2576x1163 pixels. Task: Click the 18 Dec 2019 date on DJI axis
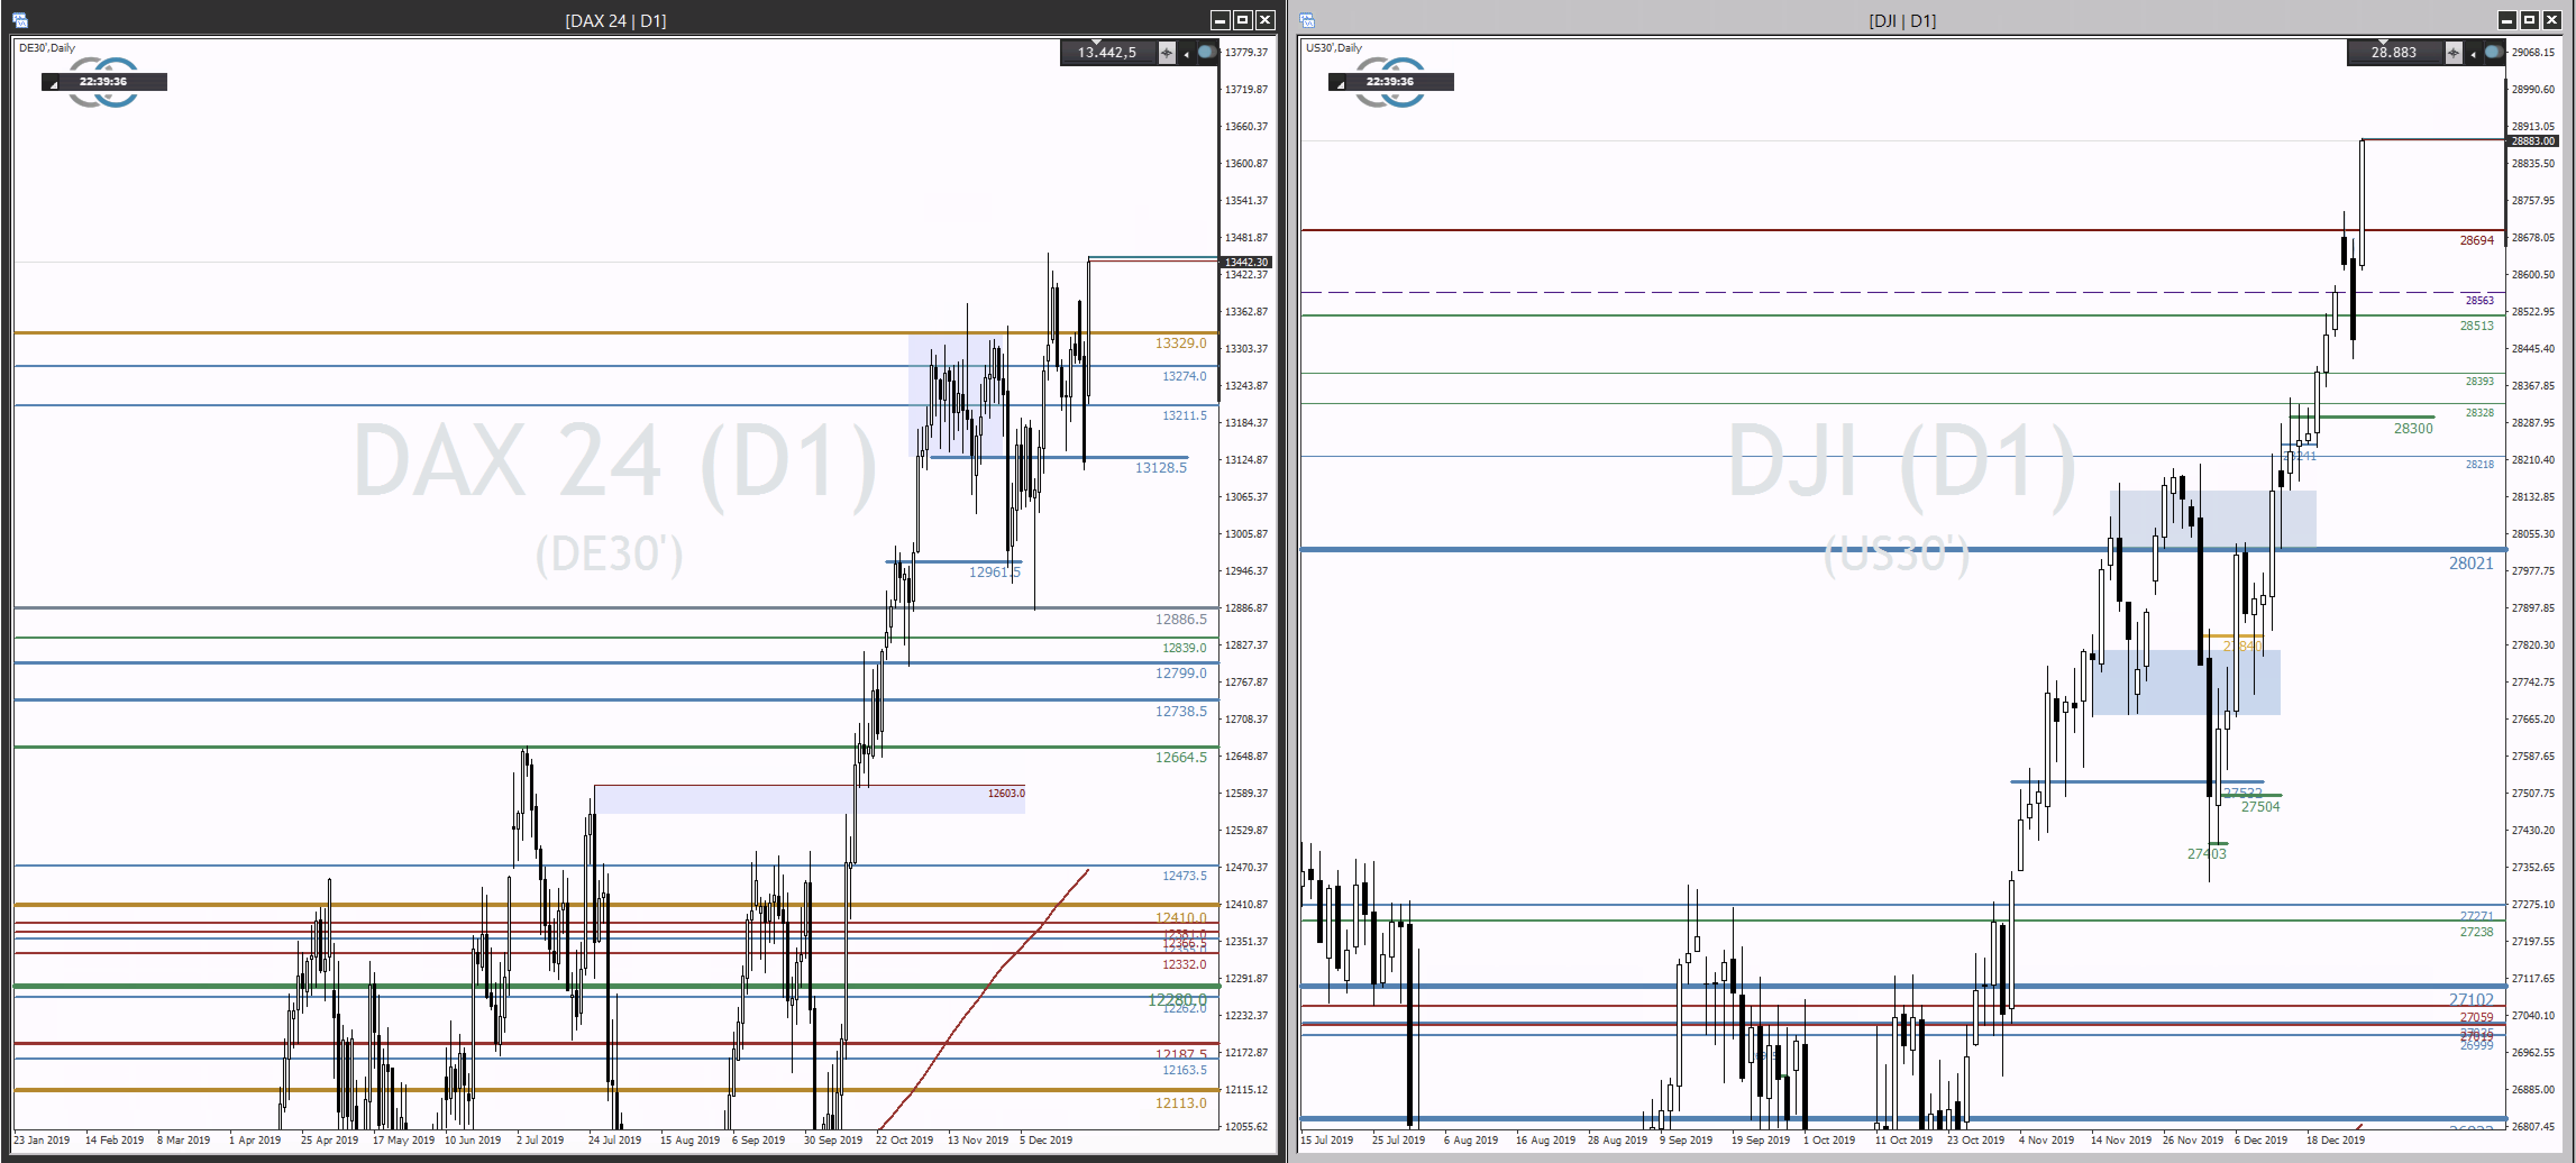(2335, 1140)
